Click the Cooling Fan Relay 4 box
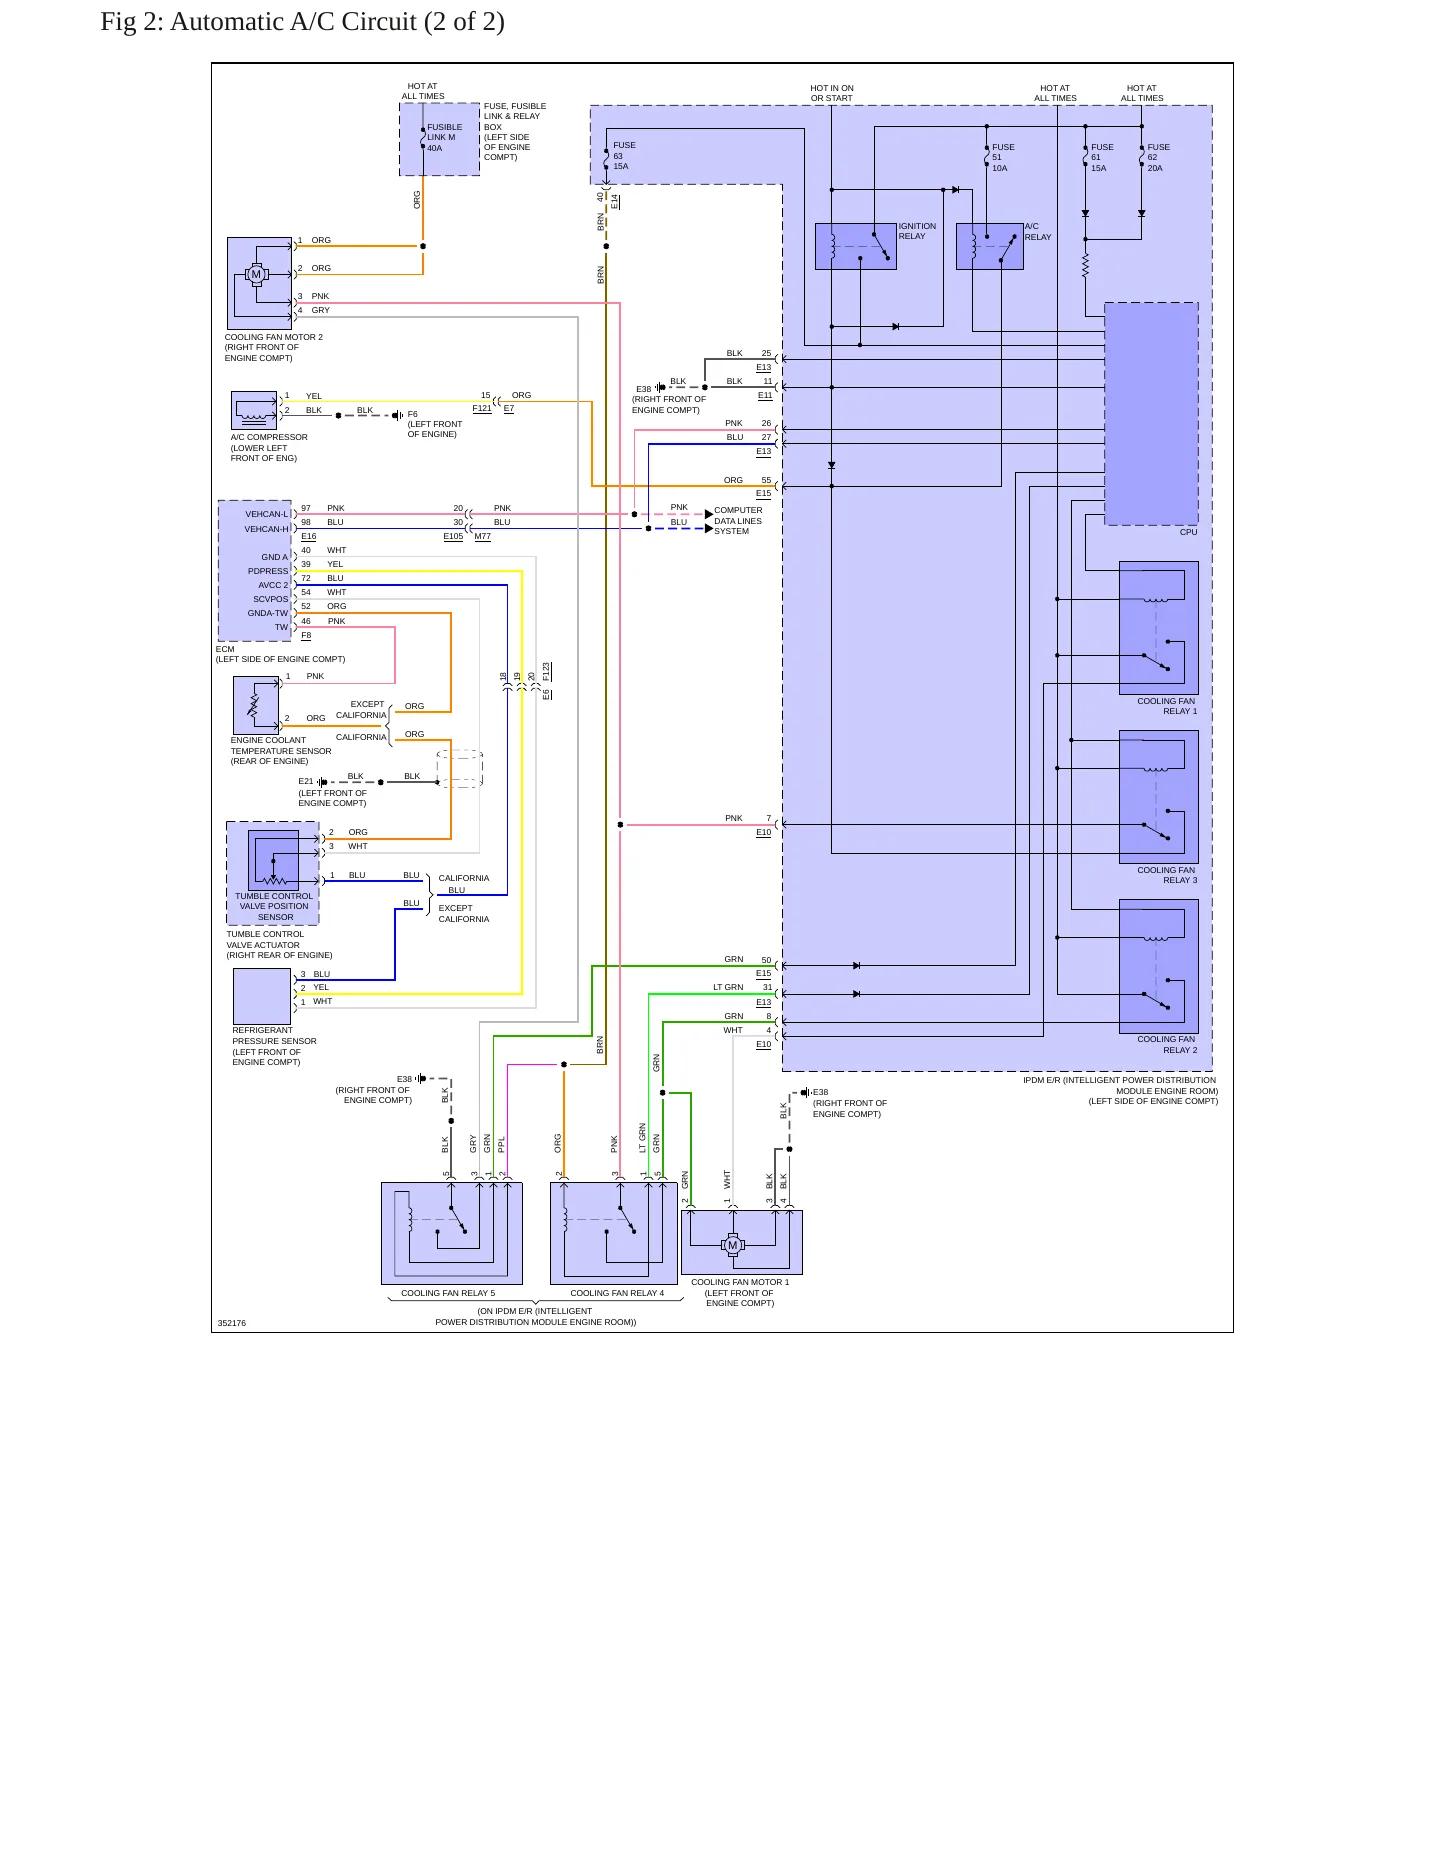The height and width of the screenshot is (1870, 1445). click(x=614, y=1234)
